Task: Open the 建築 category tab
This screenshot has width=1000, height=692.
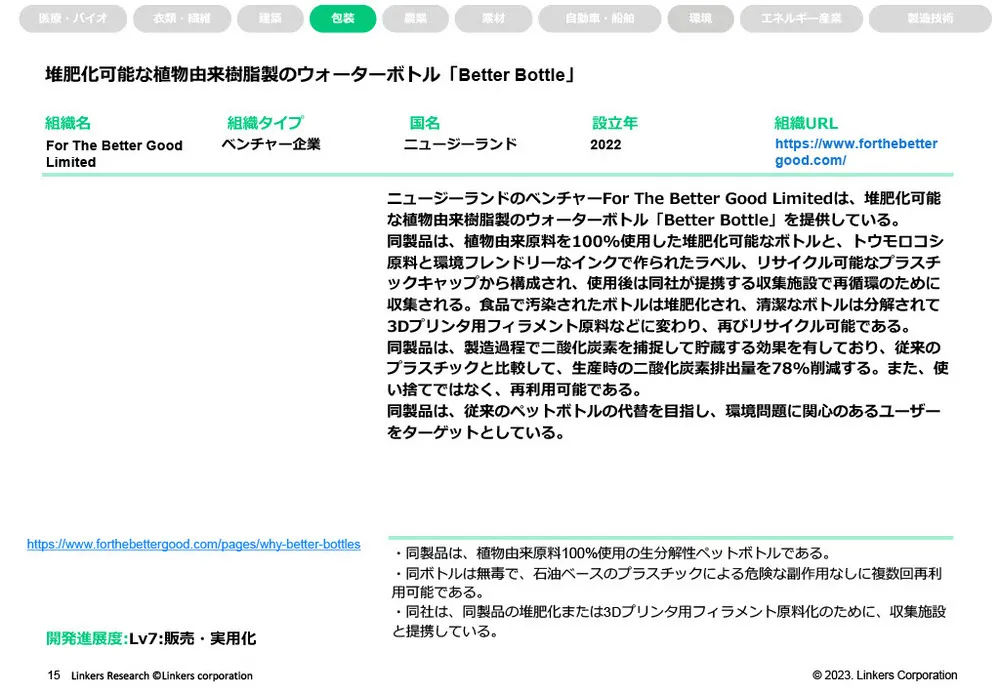Action: pos(270,18)
